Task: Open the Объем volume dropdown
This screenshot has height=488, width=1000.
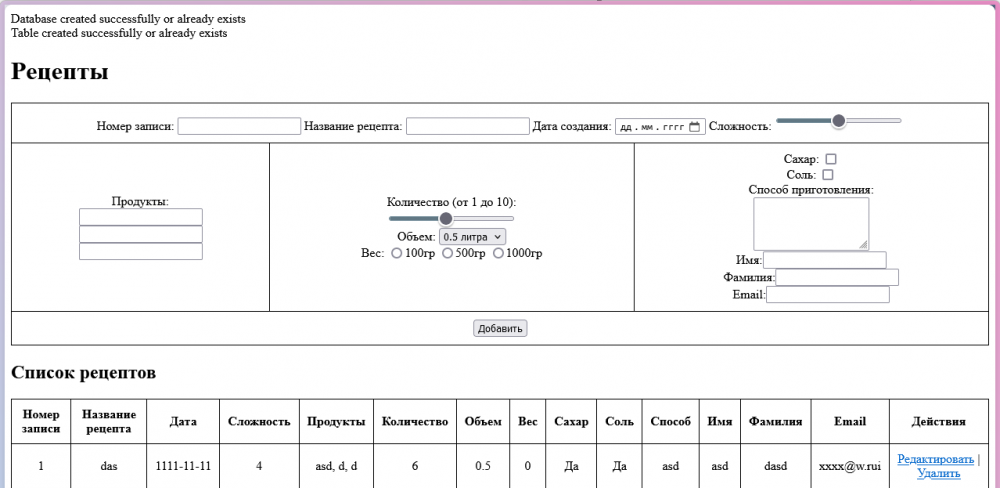Action: click(473, 237)
